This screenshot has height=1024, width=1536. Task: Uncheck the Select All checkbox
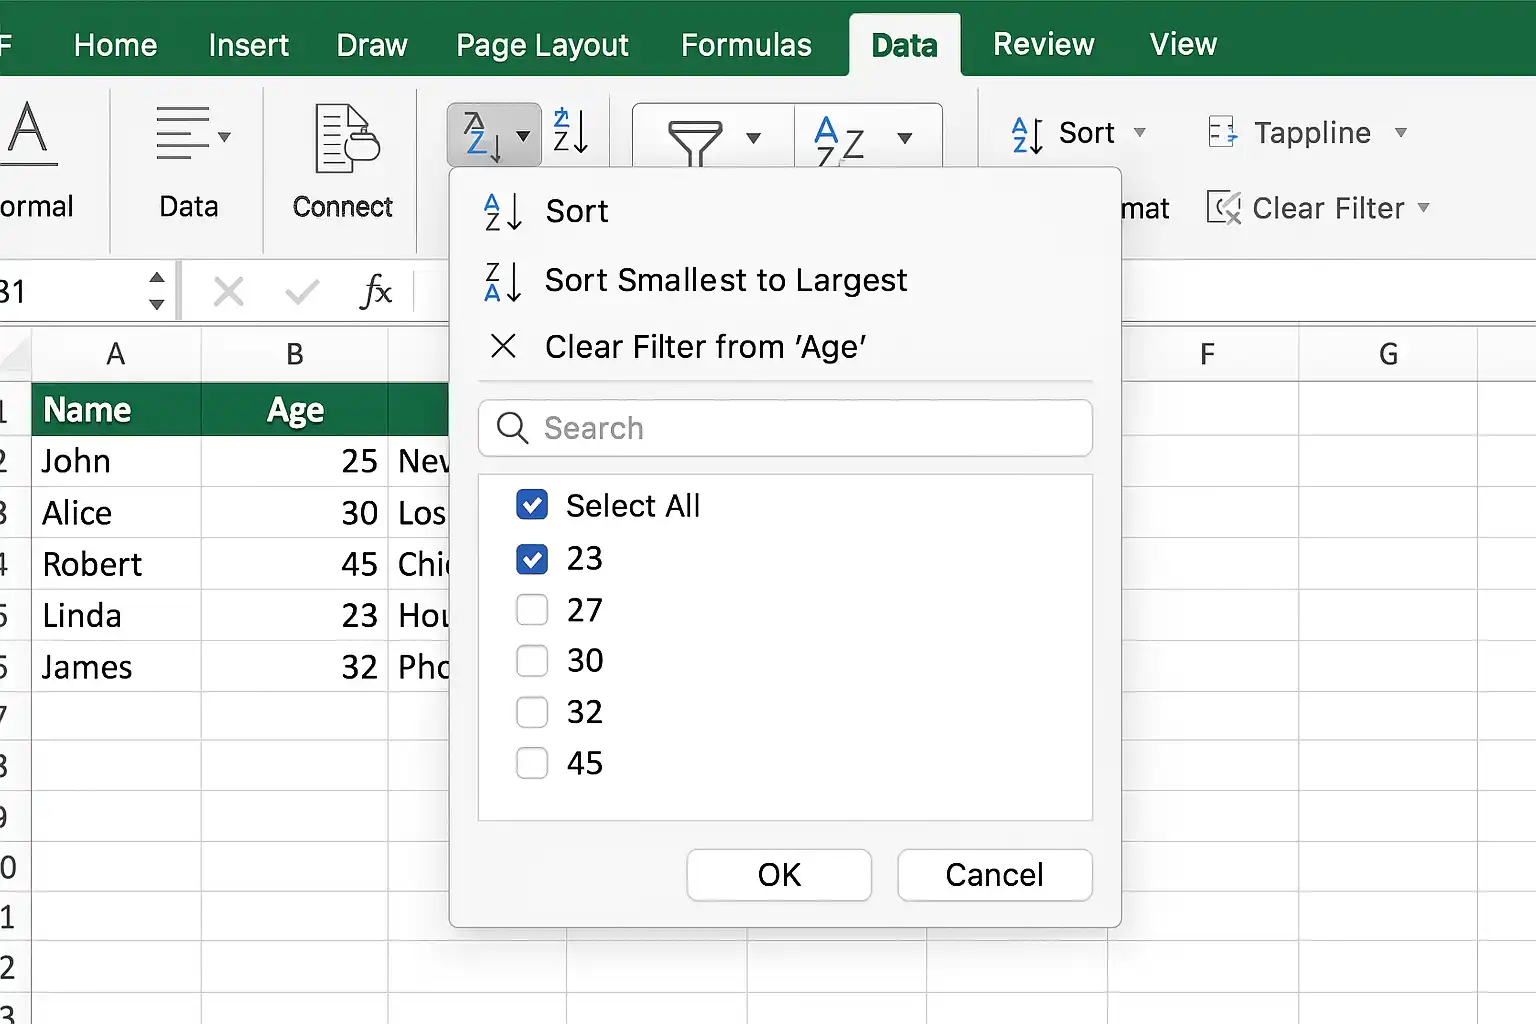click(x=532, y=505)
